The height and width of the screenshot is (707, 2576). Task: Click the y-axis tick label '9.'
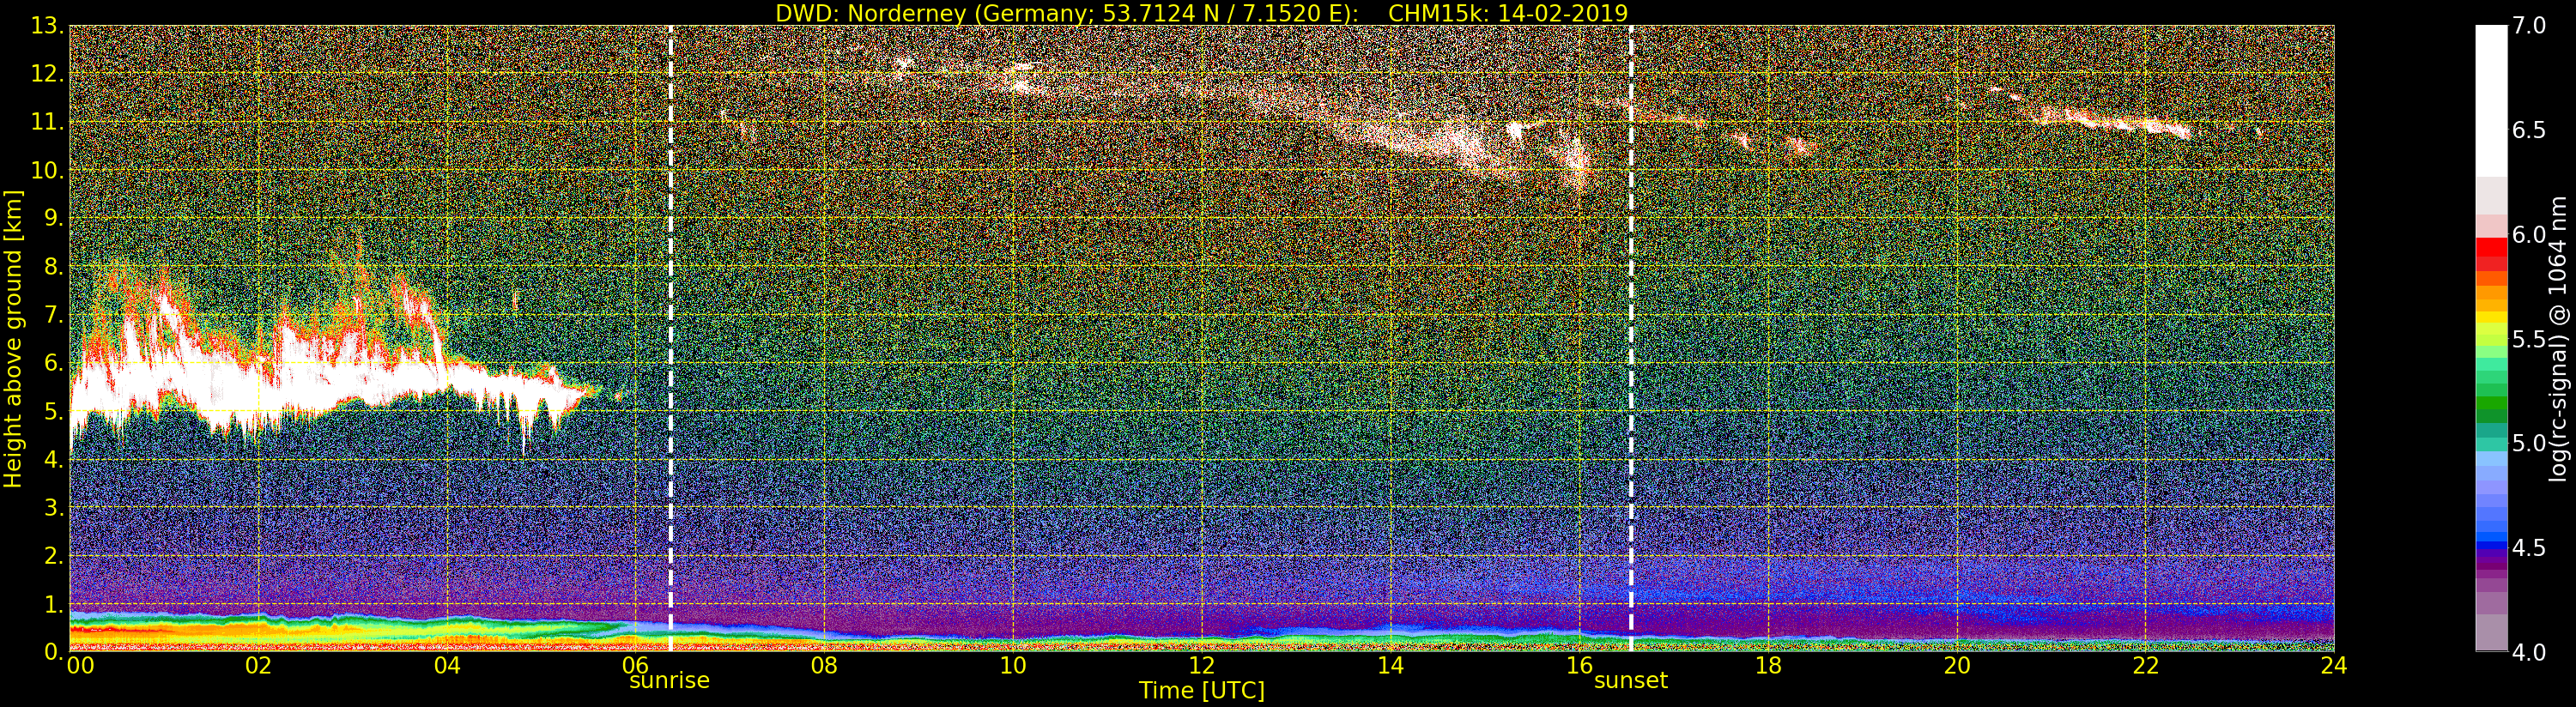pos(54,218)
